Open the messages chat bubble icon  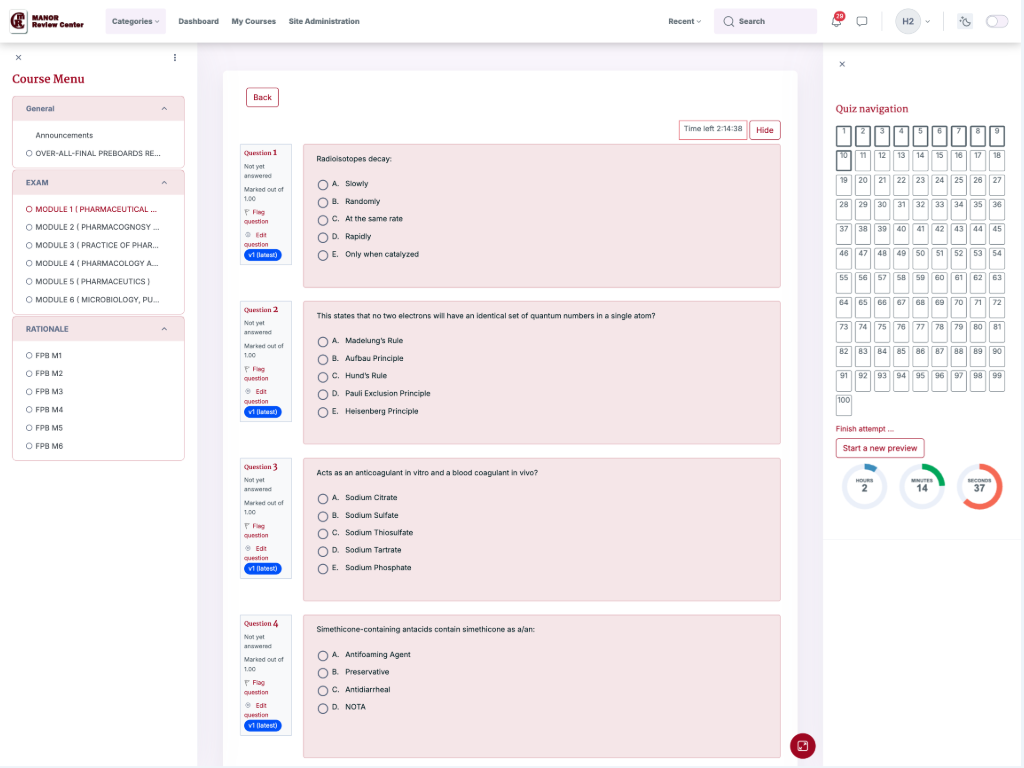pos(862,21)
